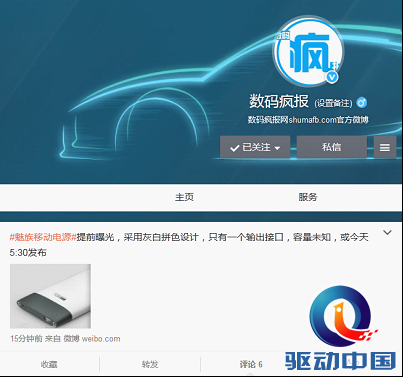Click the shumafb.com official description text

pos(308,120)
